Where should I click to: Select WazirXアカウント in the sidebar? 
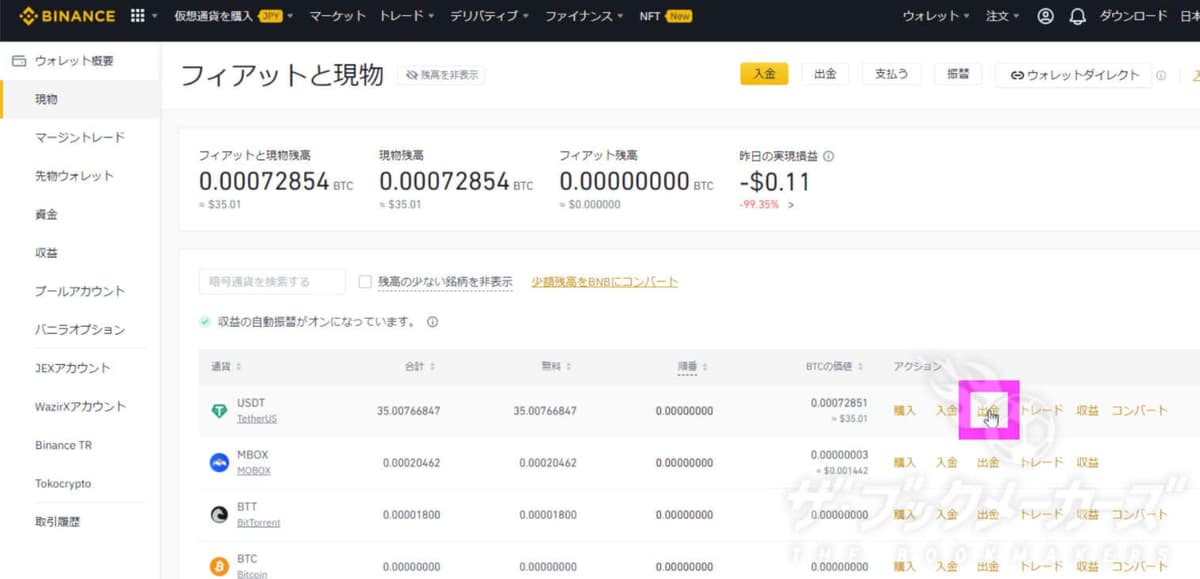(80, 406)
